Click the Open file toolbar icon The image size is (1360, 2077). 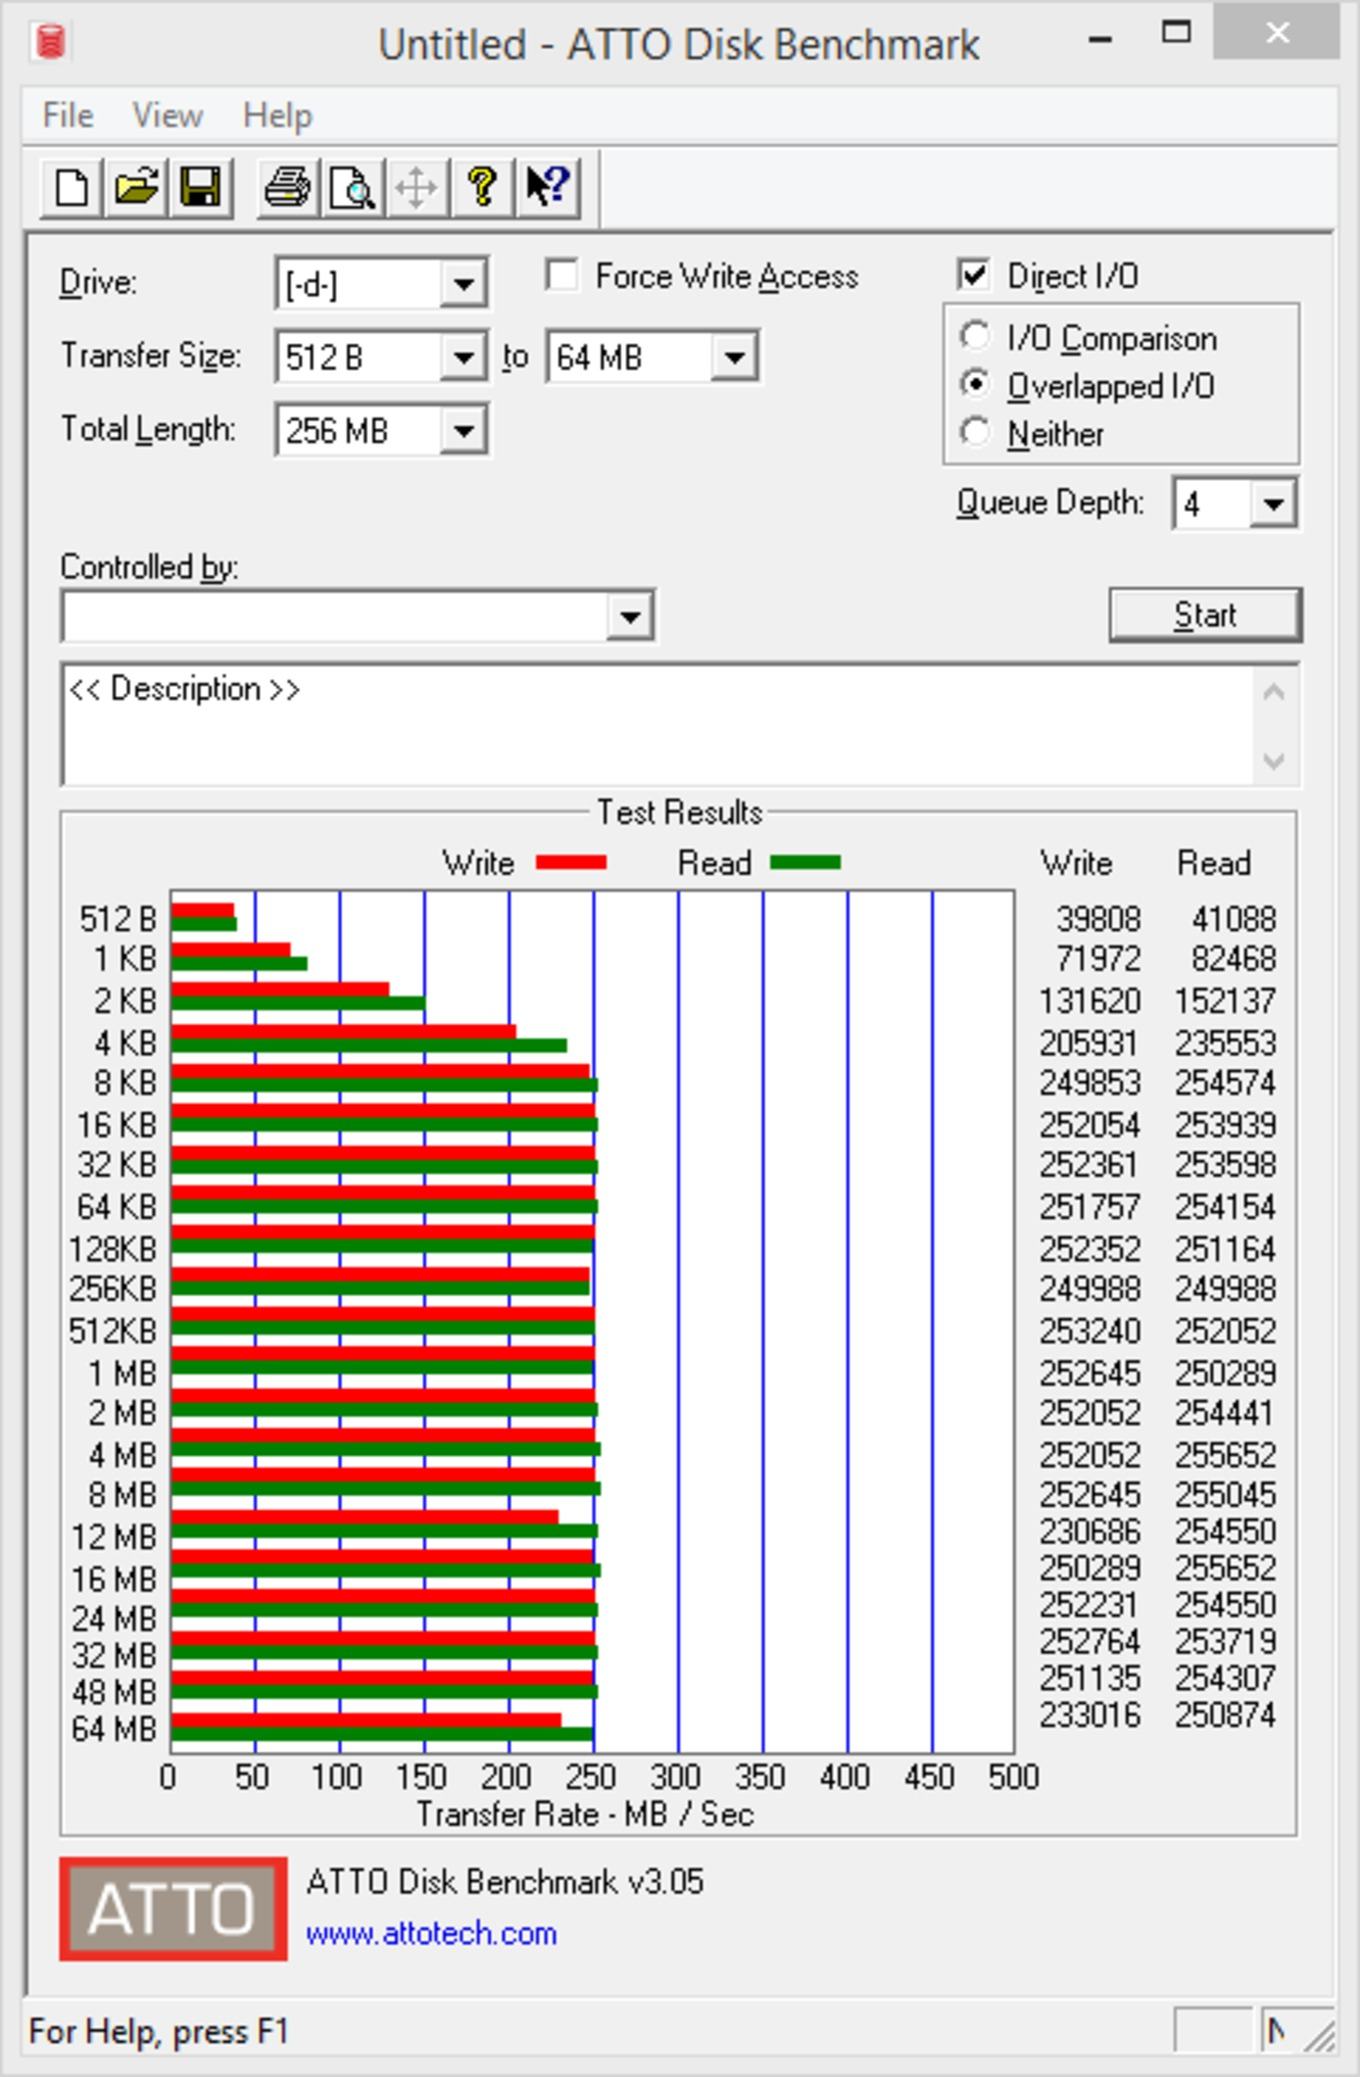coord(136,187)
